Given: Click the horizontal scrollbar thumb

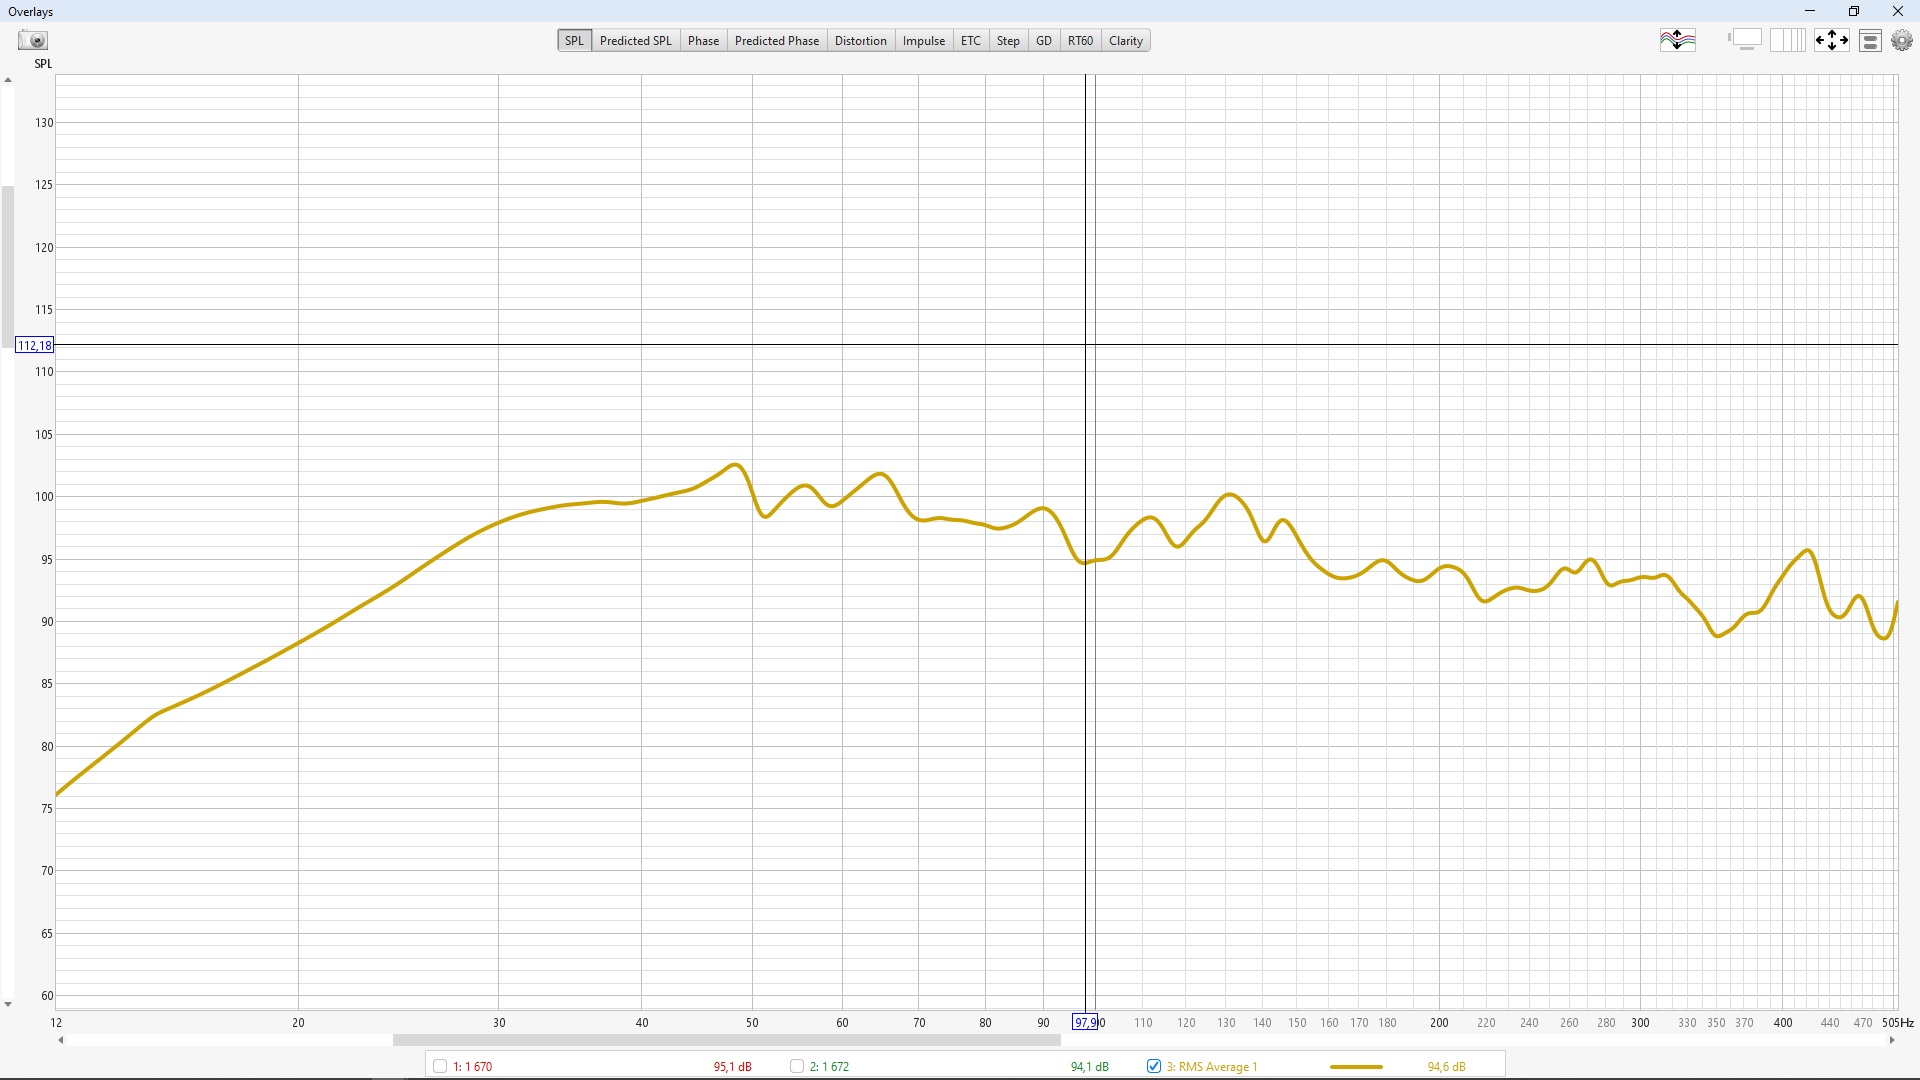Looking at the screenshot, I should 726,1040.
